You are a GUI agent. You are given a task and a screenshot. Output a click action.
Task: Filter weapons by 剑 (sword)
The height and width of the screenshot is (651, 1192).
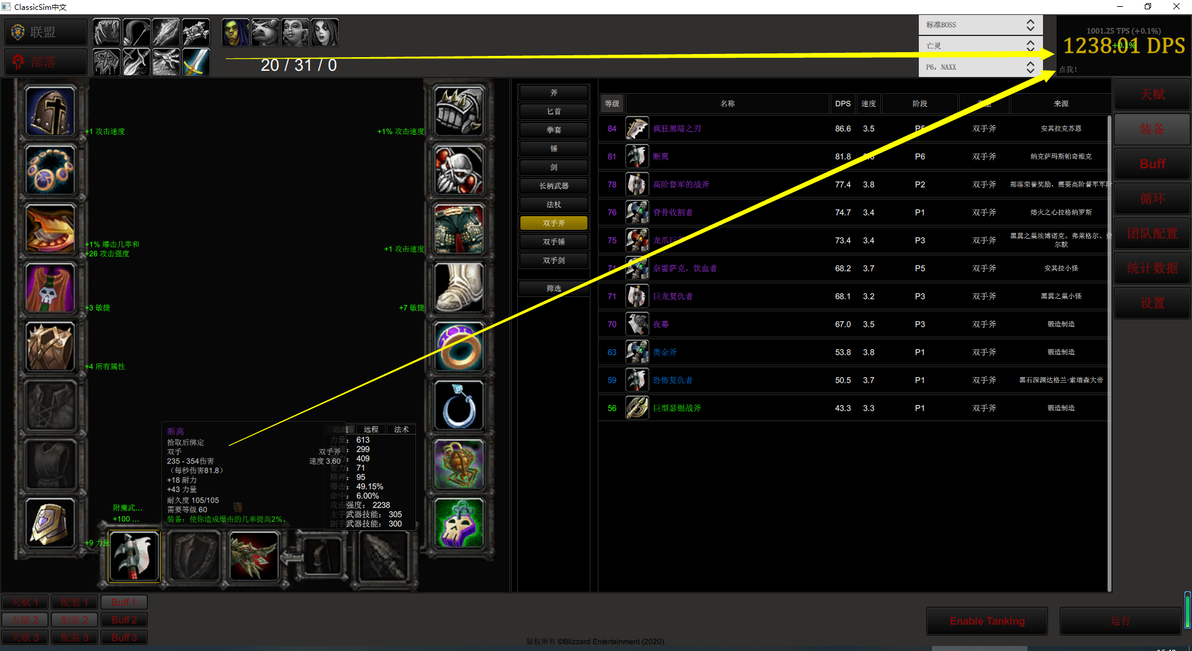(553, 167)
